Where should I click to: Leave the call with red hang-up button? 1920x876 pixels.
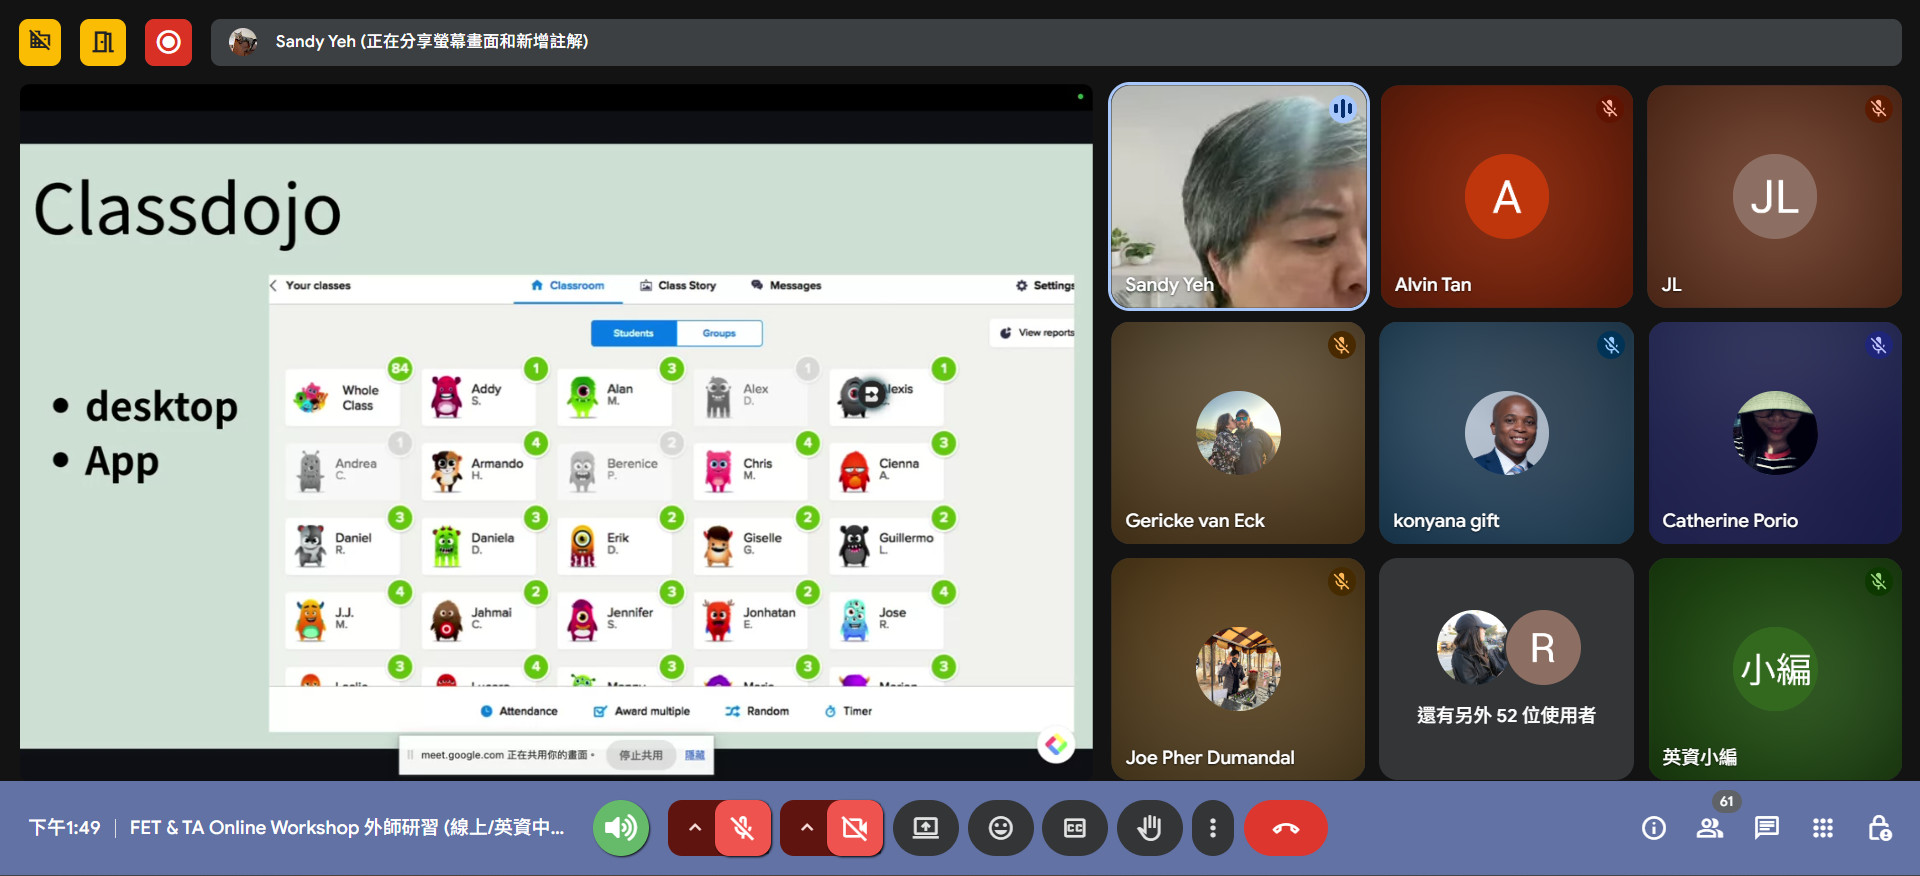(x=1285, y=828)
